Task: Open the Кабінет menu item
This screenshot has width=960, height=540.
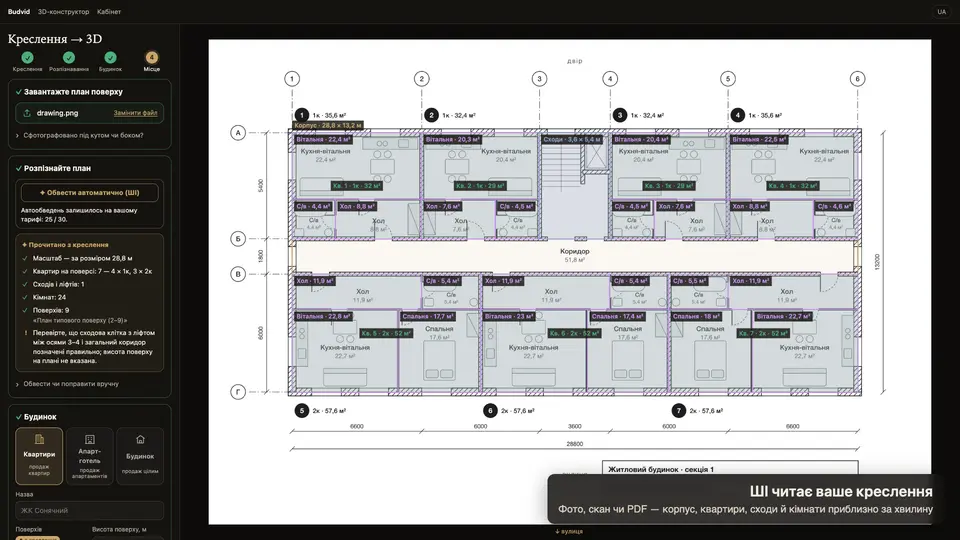Action: [x=109, y=12]
